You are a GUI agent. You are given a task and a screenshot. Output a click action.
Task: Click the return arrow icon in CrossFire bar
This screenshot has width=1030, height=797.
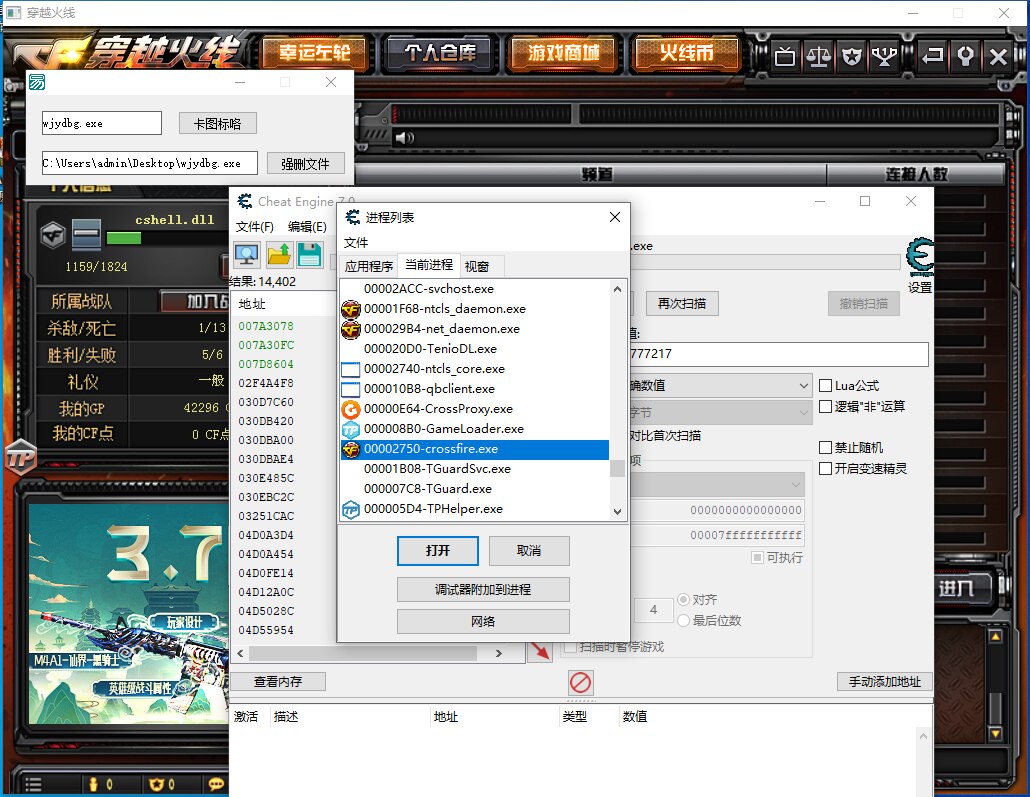(x=932, y=57)
